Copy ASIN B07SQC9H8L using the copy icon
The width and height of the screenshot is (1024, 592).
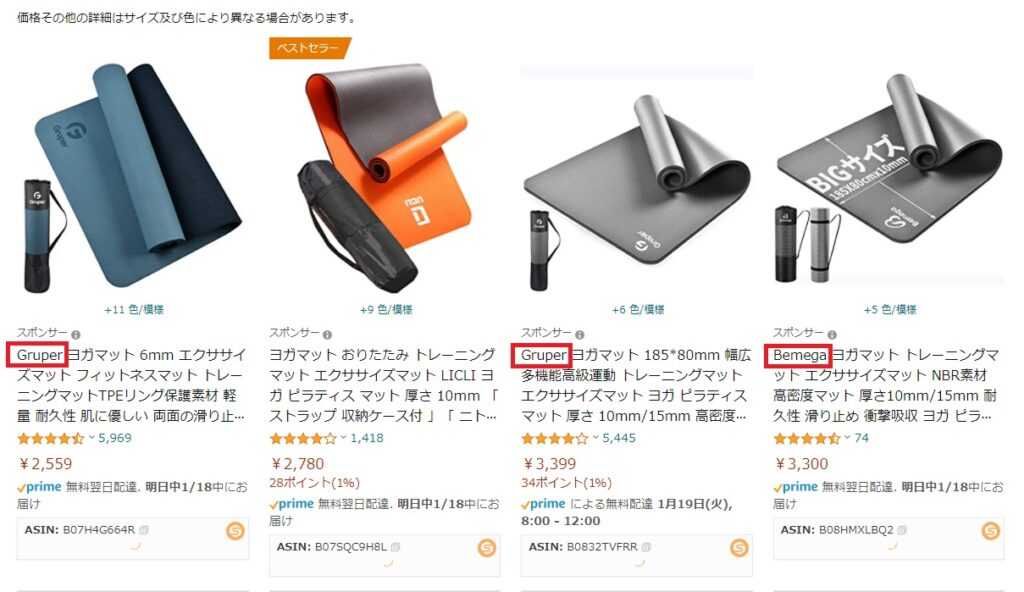point(396,547)
